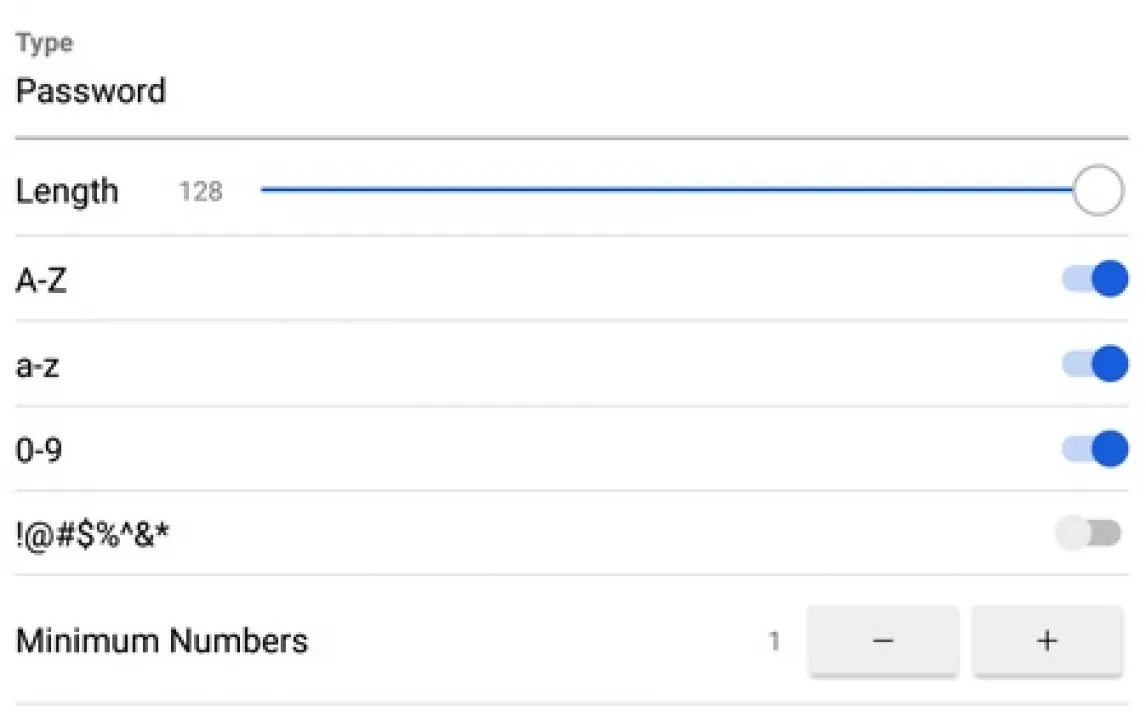Click the Length label text

67,191
